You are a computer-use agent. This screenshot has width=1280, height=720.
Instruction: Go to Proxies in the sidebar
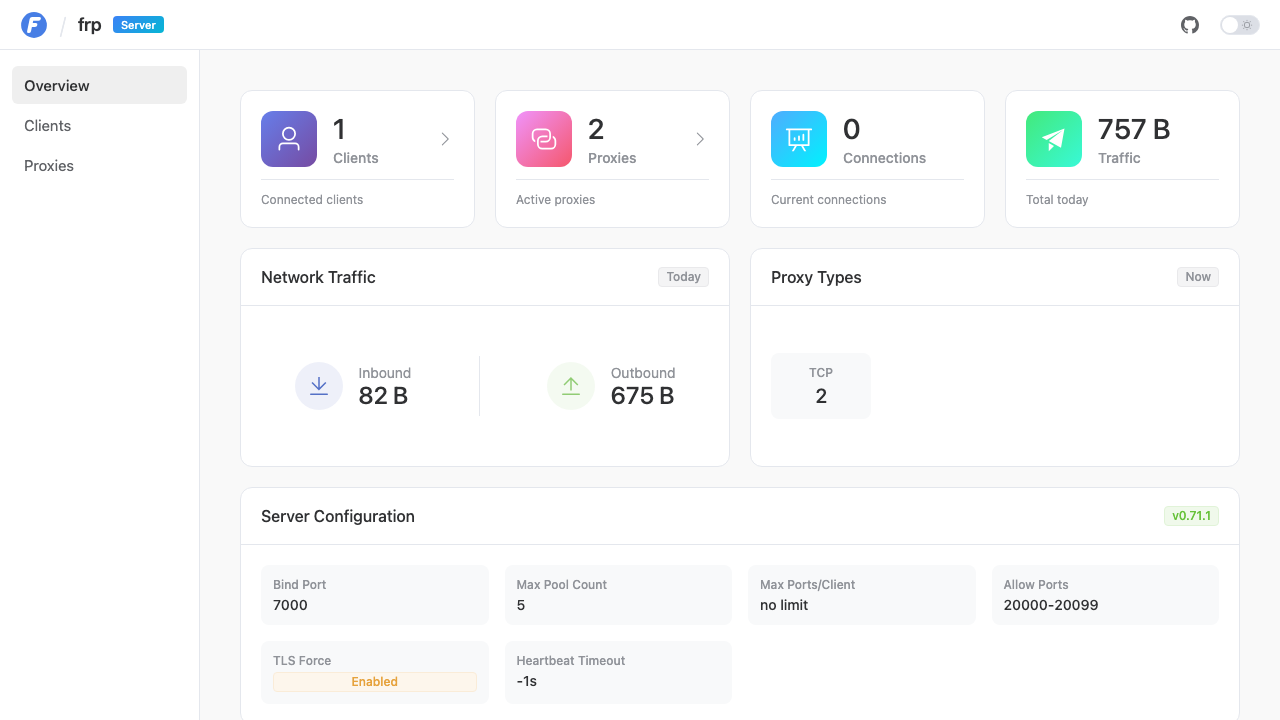tap(99, 165)
